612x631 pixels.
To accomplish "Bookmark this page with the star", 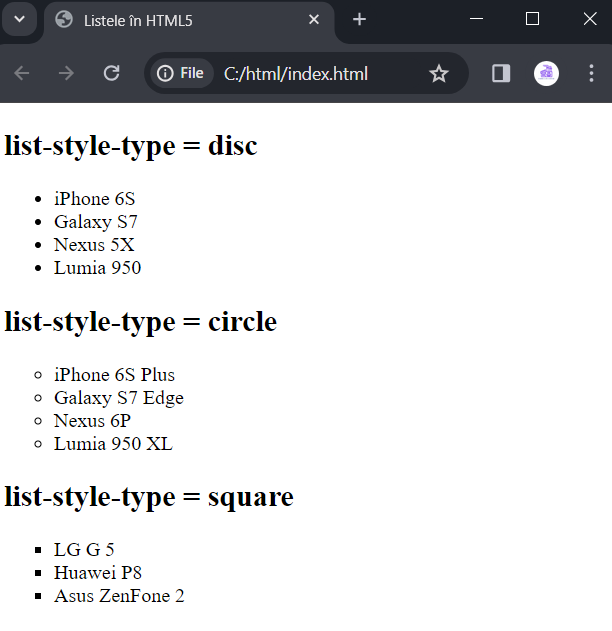I will tap(439, 74).
